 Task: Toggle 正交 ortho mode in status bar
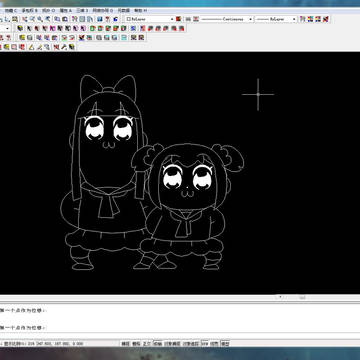tap(147, 343)
